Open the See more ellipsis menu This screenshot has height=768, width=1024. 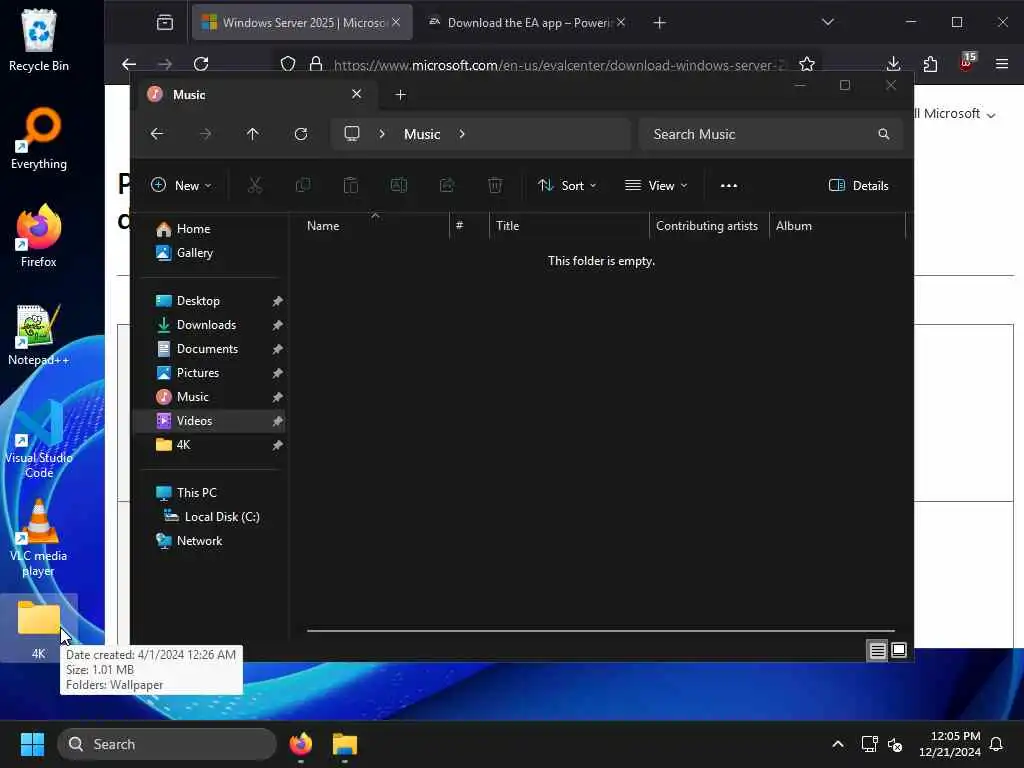[x=729, y=185]
